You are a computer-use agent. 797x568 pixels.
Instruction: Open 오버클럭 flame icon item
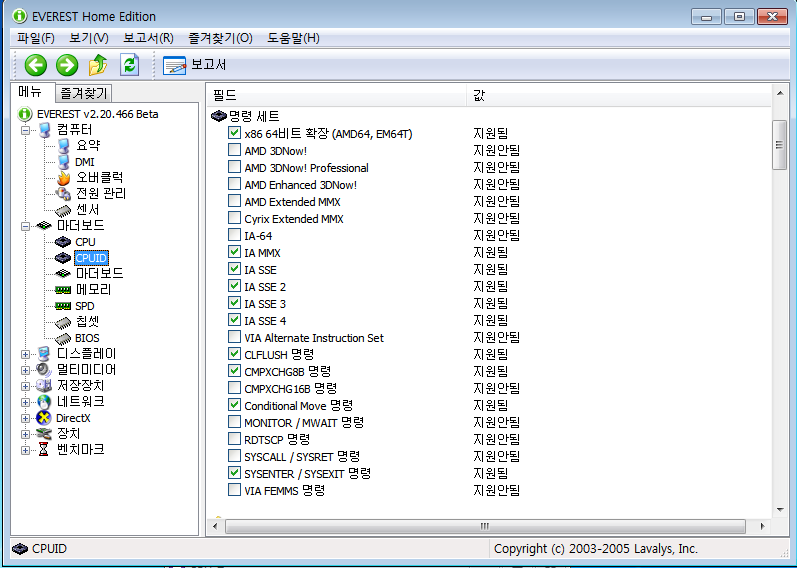tap(63, 178)
